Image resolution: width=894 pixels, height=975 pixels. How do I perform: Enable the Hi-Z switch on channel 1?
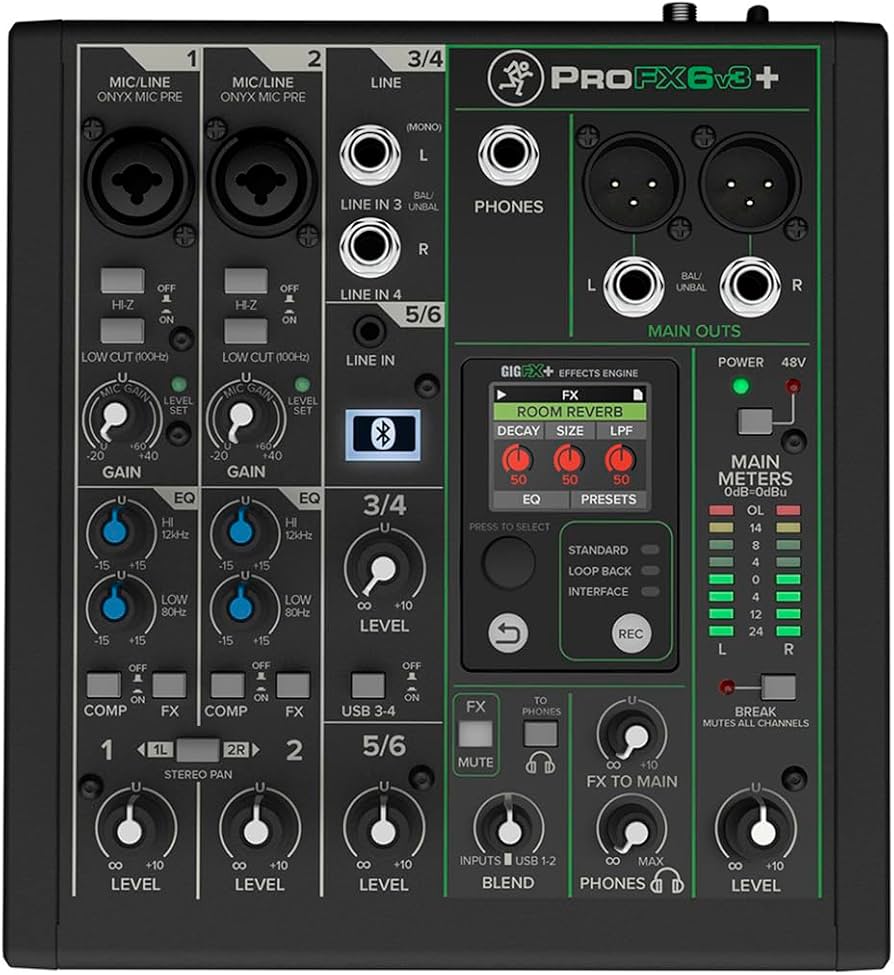click(x=120, y=279)
